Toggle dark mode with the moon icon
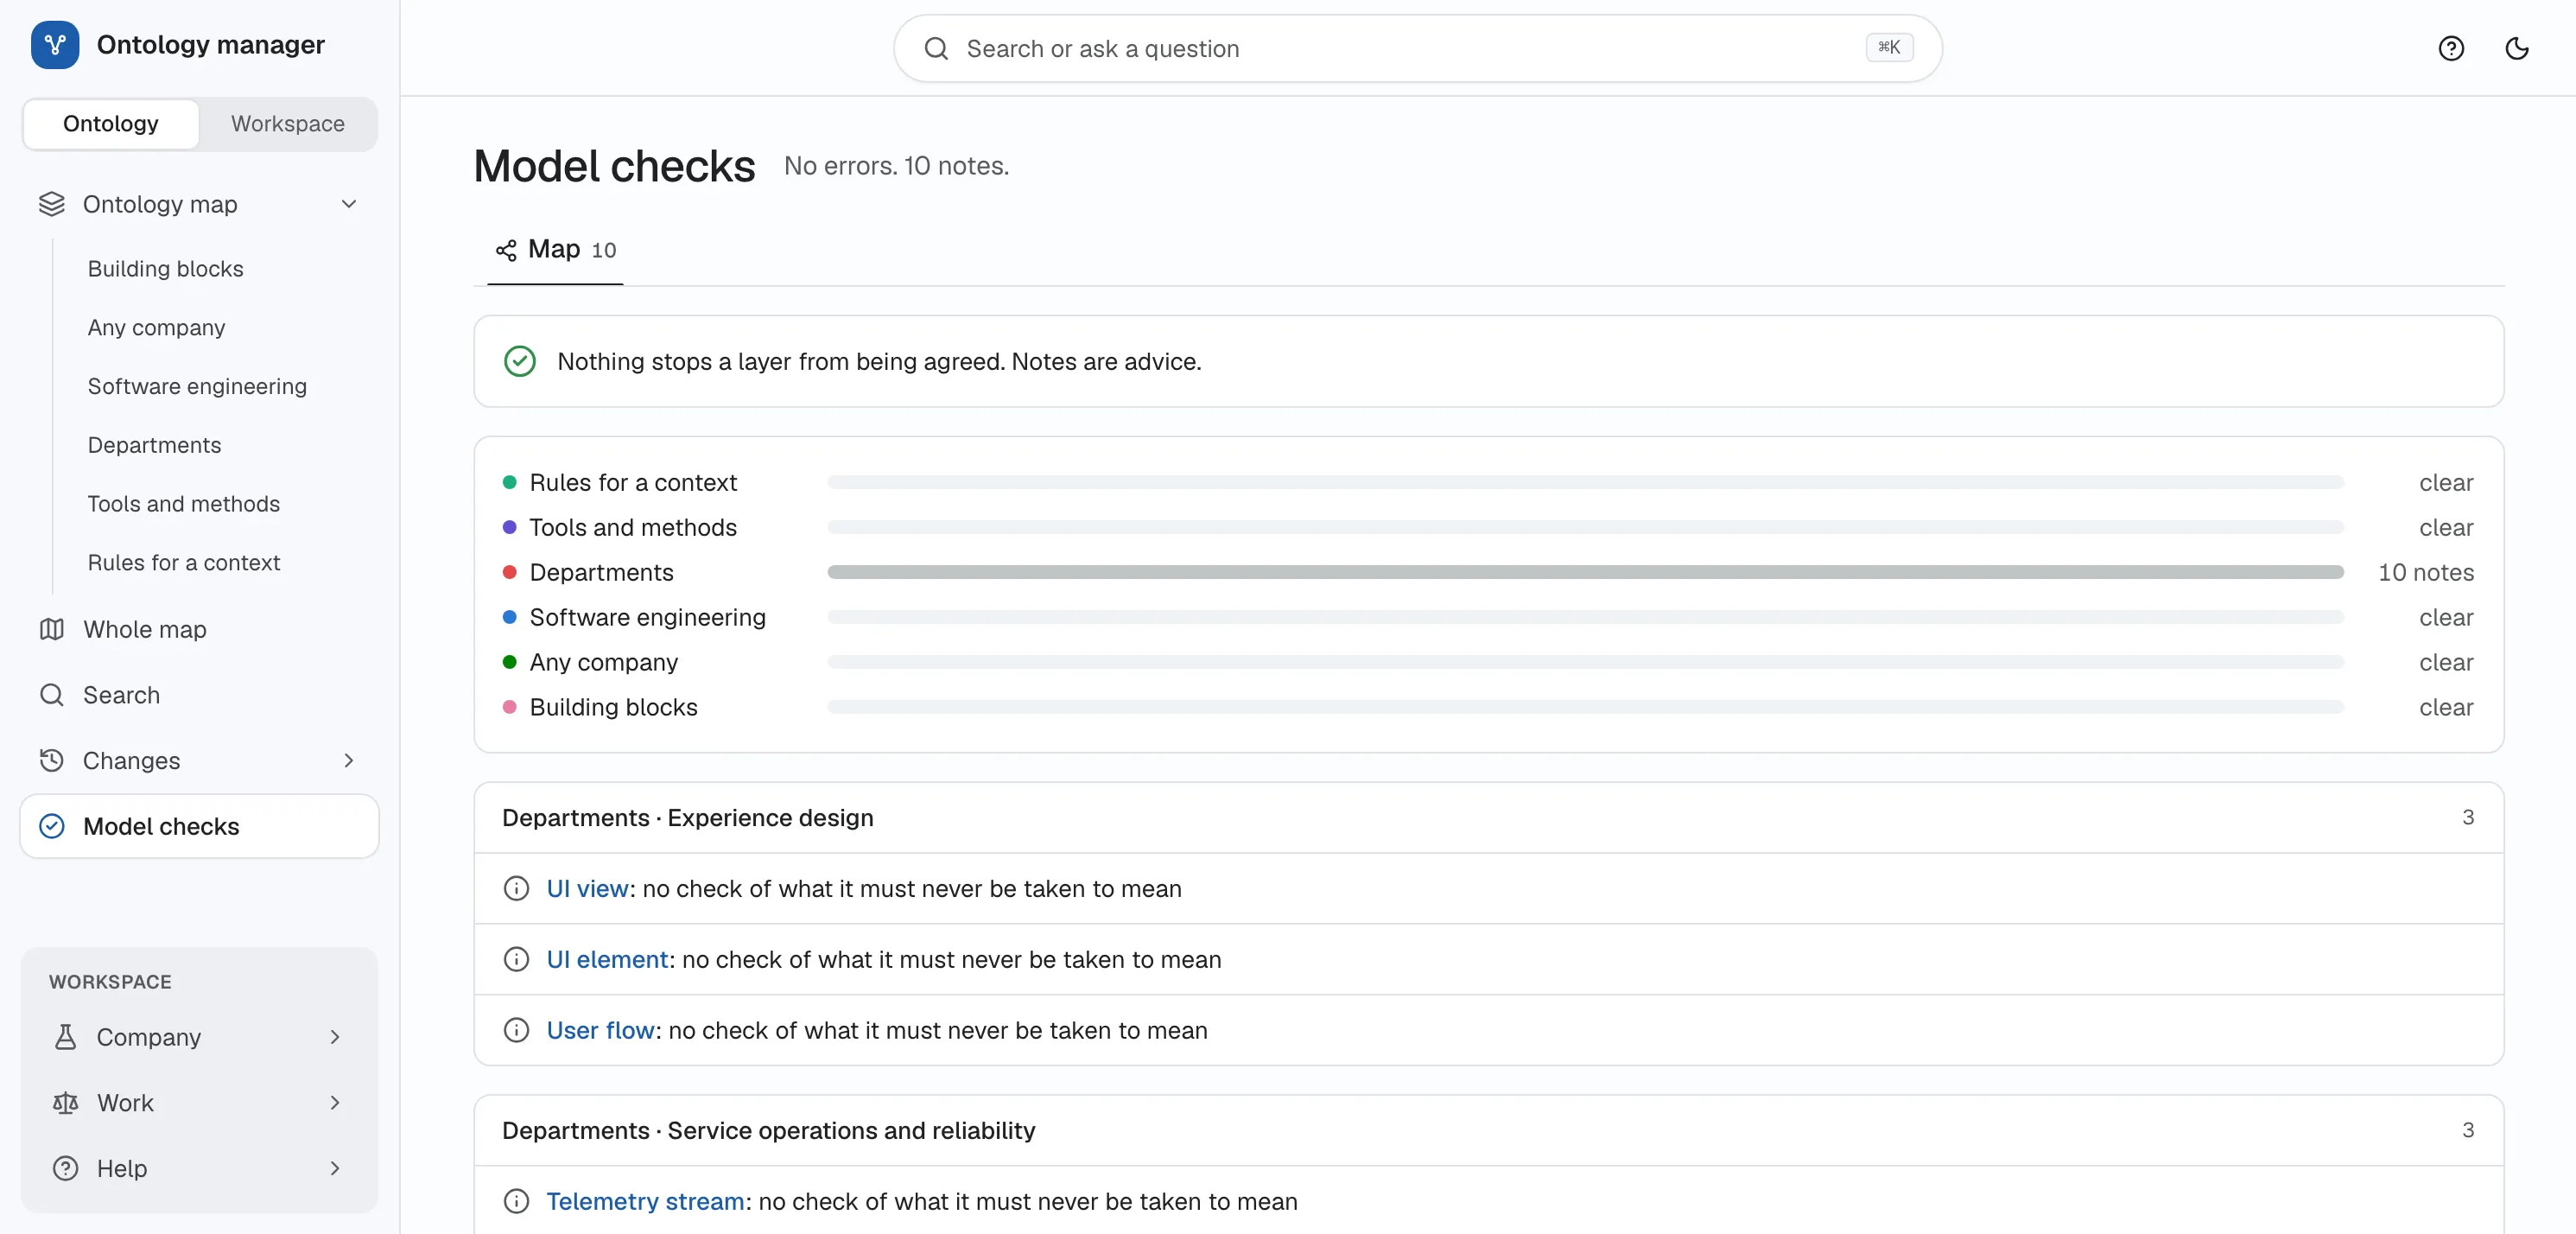This screenshot has height=1234, width=2576. point(2517,48)
